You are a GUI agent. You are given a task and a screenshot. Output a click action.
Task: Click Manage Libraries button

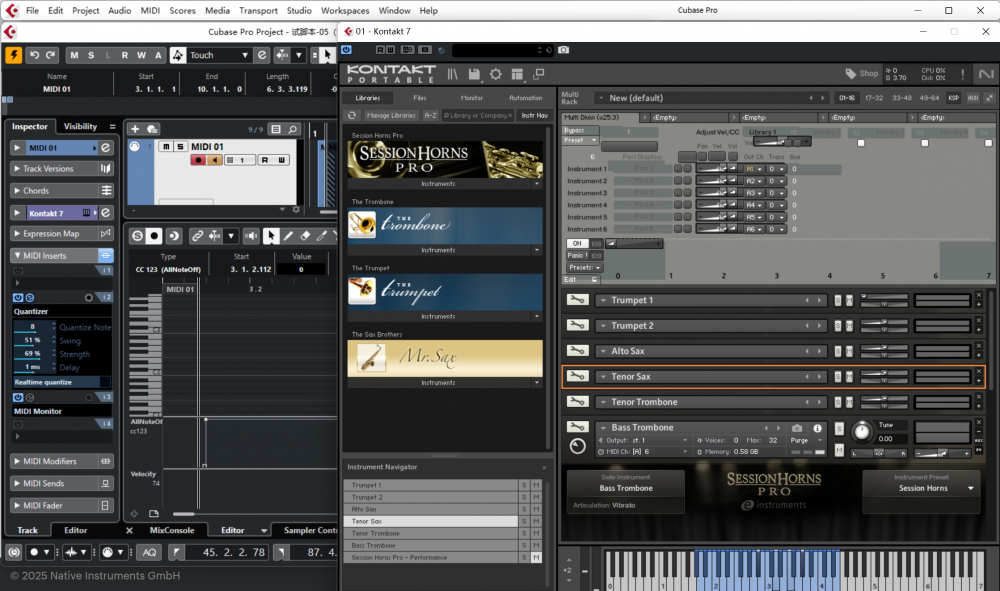[392, 115]
